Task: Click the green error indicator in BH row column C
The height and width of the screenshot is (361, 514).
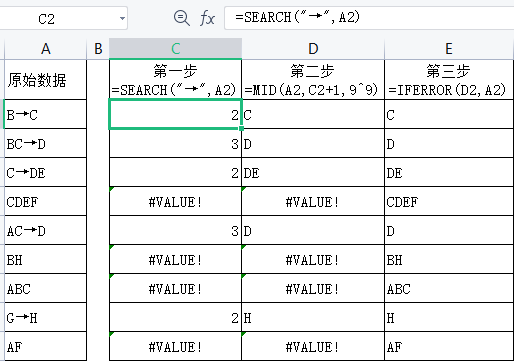Action: [112, 247]
